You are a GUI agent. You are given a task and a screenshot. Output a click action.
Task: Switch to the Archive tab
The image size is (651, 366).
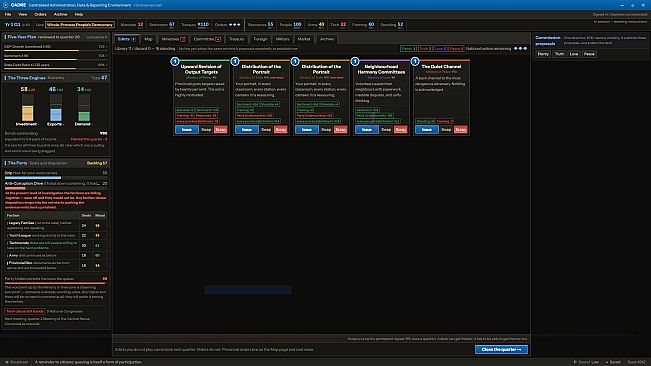click(x=327, y=39)
